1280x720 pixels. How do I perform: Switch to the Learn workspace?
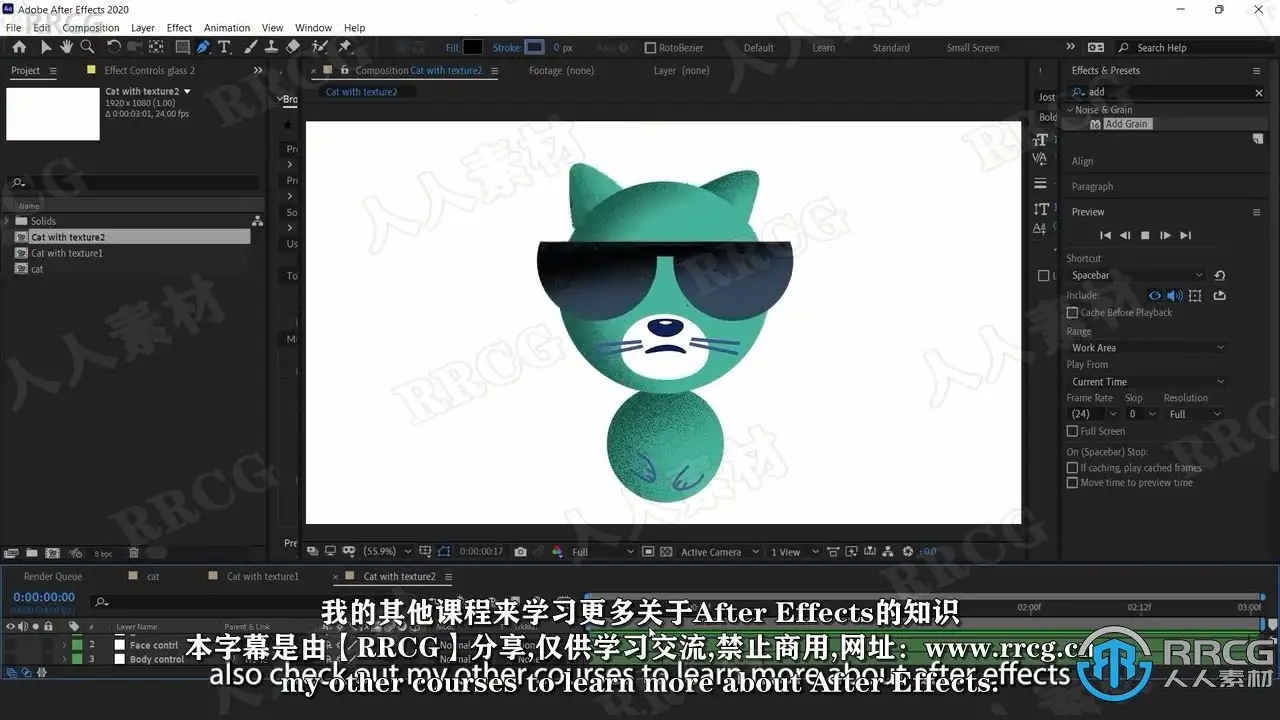[x=824, y=48]
